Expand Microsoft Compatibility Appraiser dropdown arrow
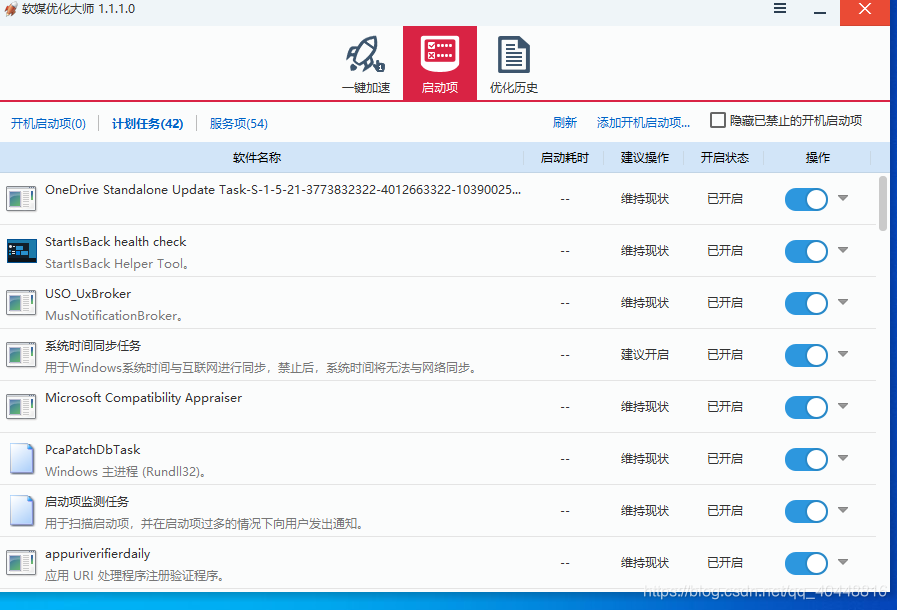This screenshot has width=897, height=610. click(843, 406)
